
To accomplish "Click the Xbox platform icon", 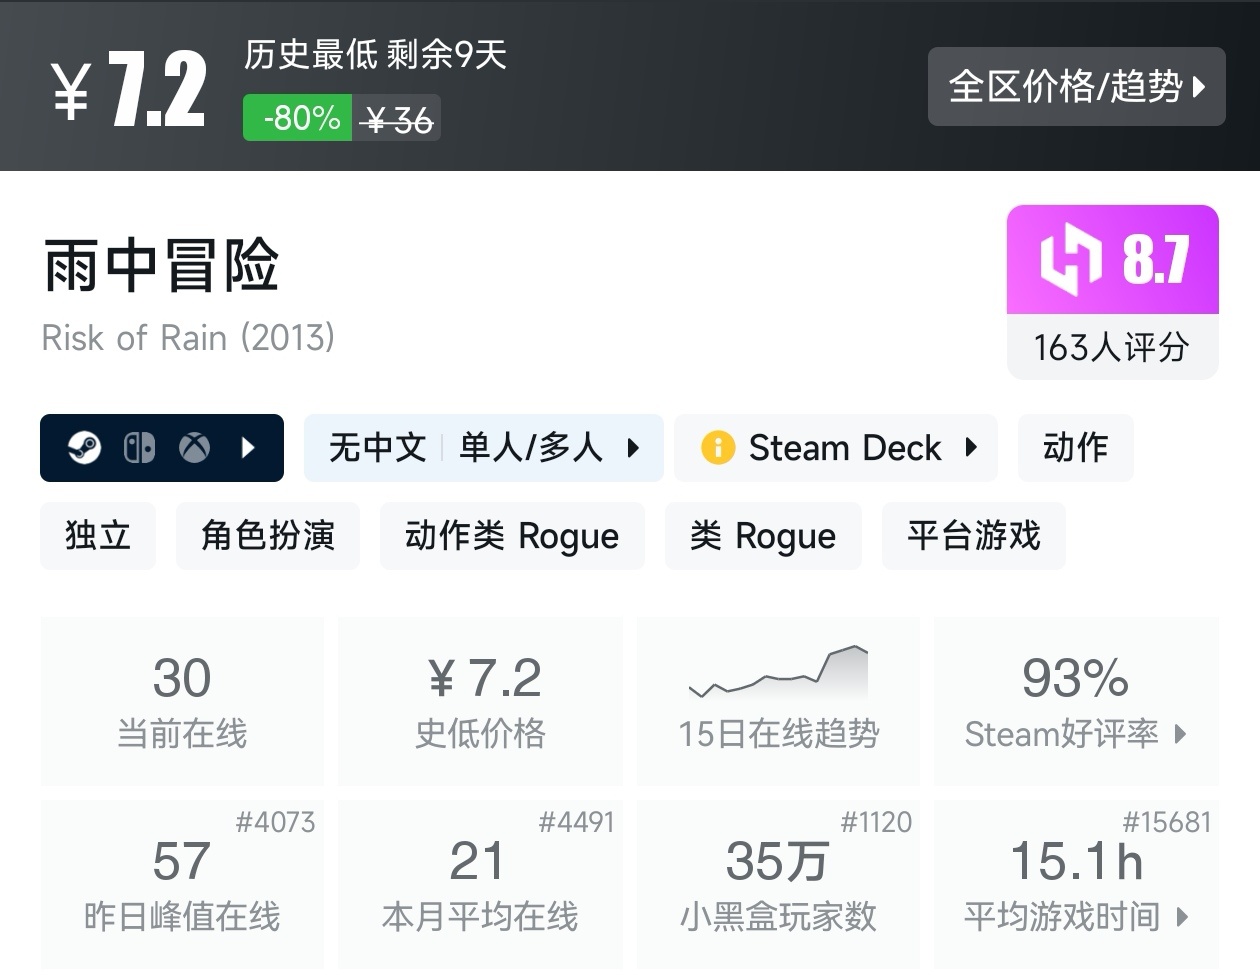I will (x=194, y=448).
